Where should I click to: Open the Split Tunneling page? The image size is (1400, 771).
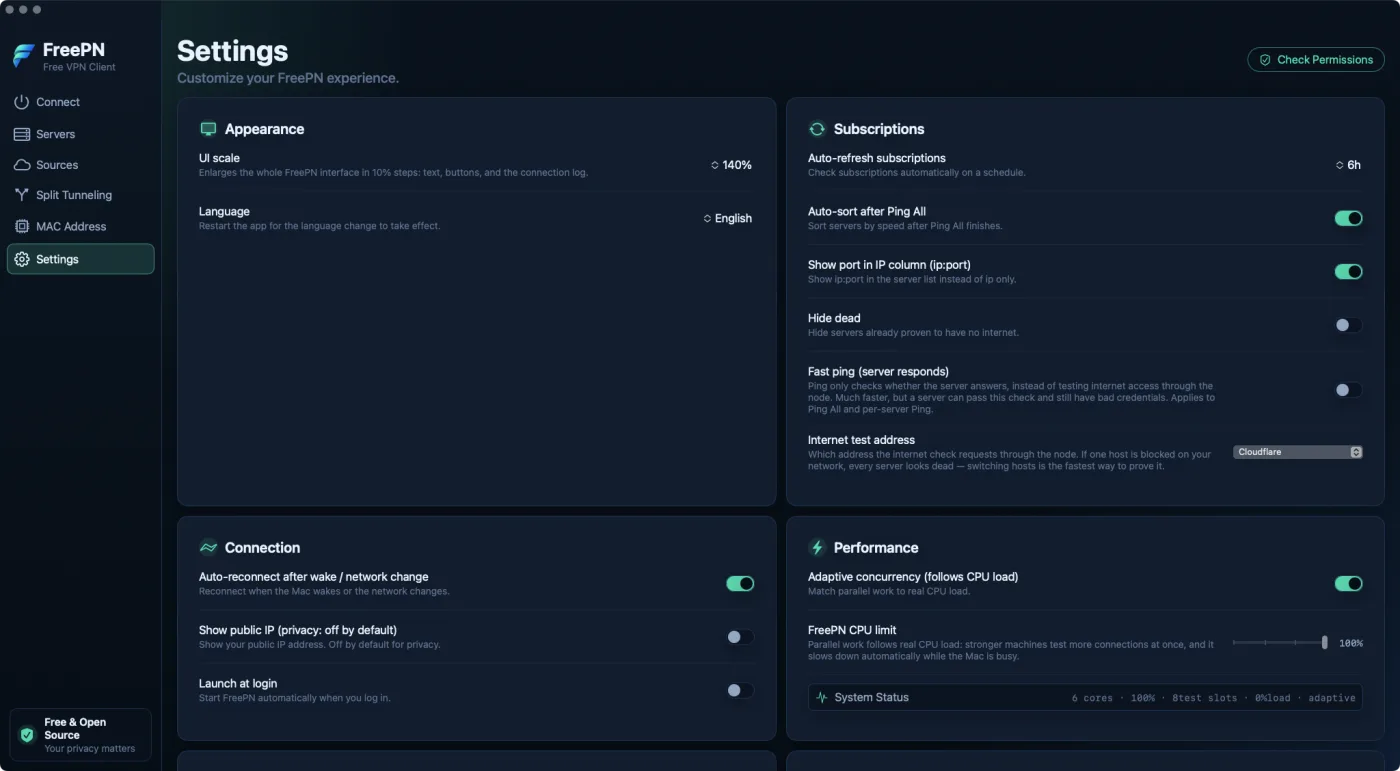(x=81, y=195)
